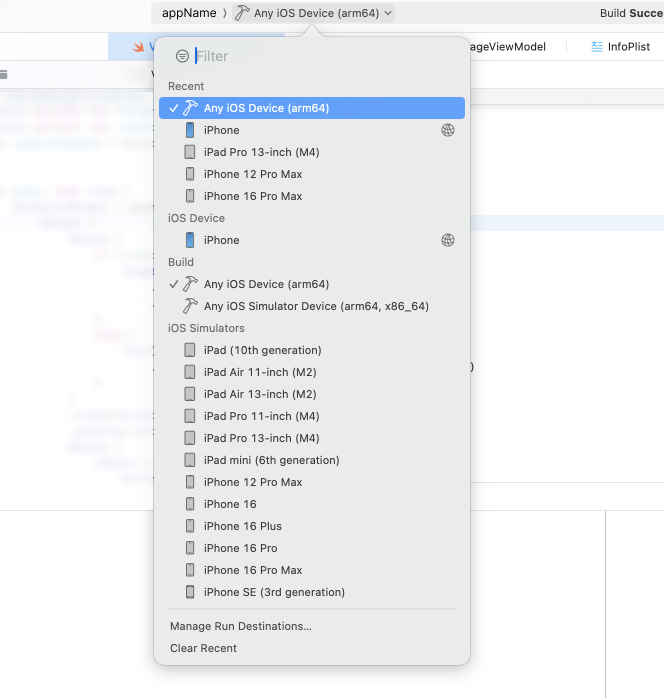664x698 pixels.
Task: Pick iPhone 12 Pro Max under iOS Simulators
Action: pyautogui.click(x=312, y=482)
